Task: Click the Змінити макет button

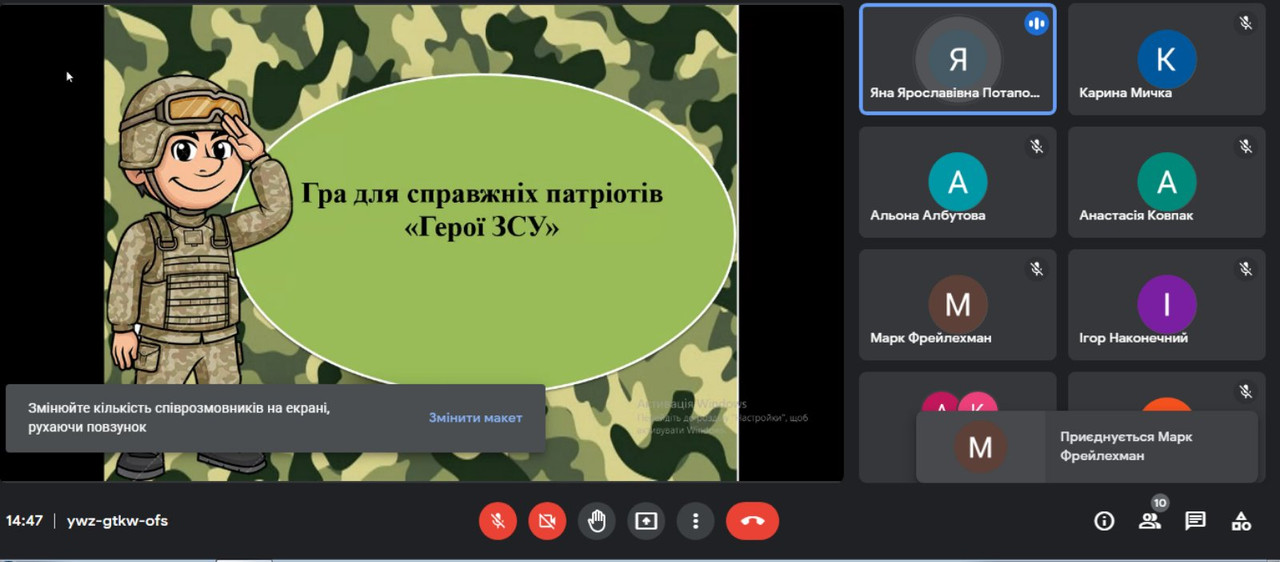Action: 476,418
